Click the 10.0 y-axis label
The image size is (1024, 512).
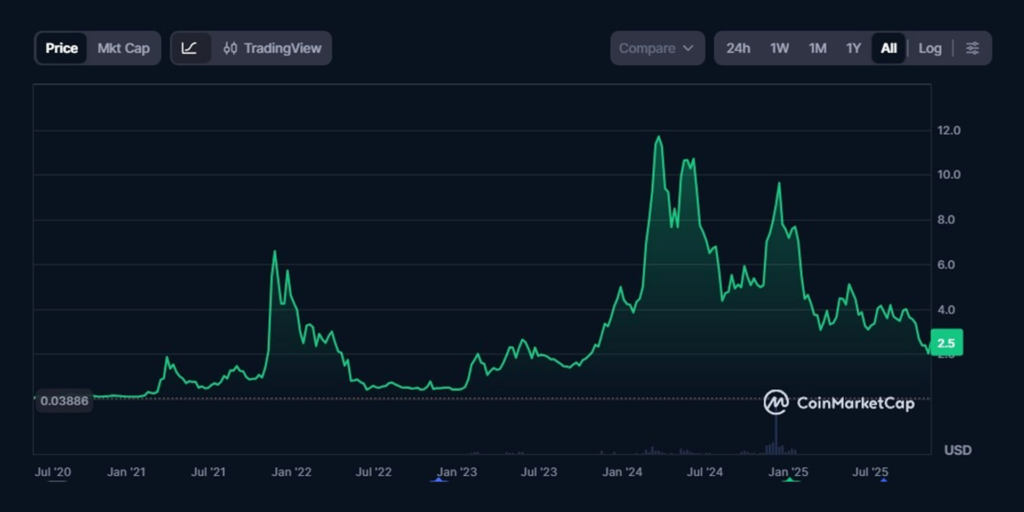click(948, 174)
